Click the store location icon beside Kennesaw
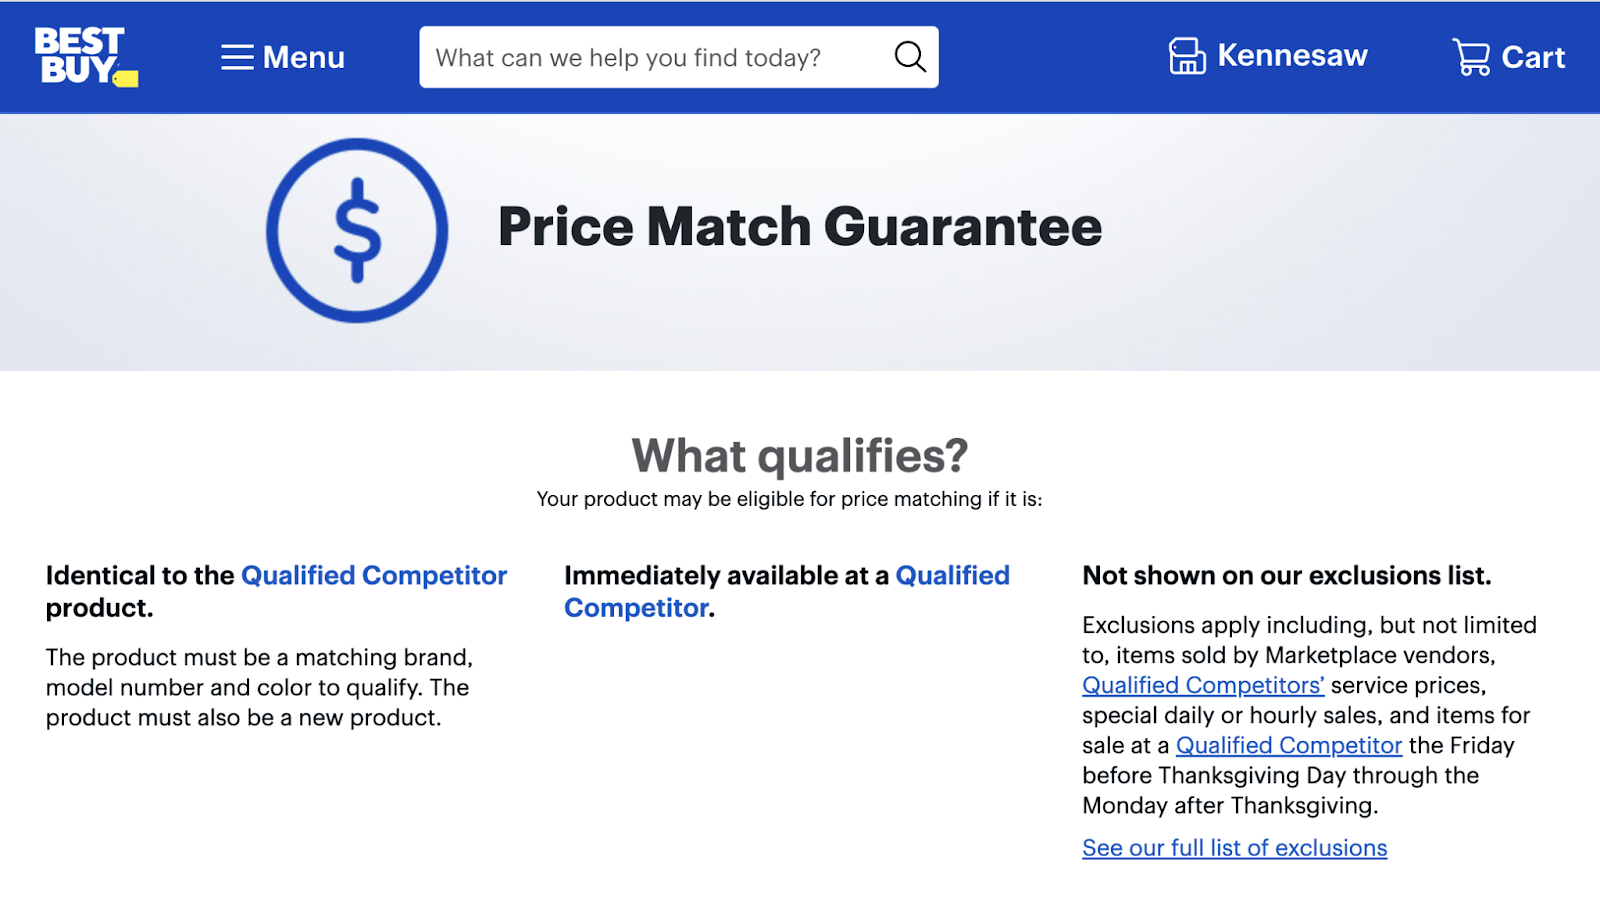 1187,57
